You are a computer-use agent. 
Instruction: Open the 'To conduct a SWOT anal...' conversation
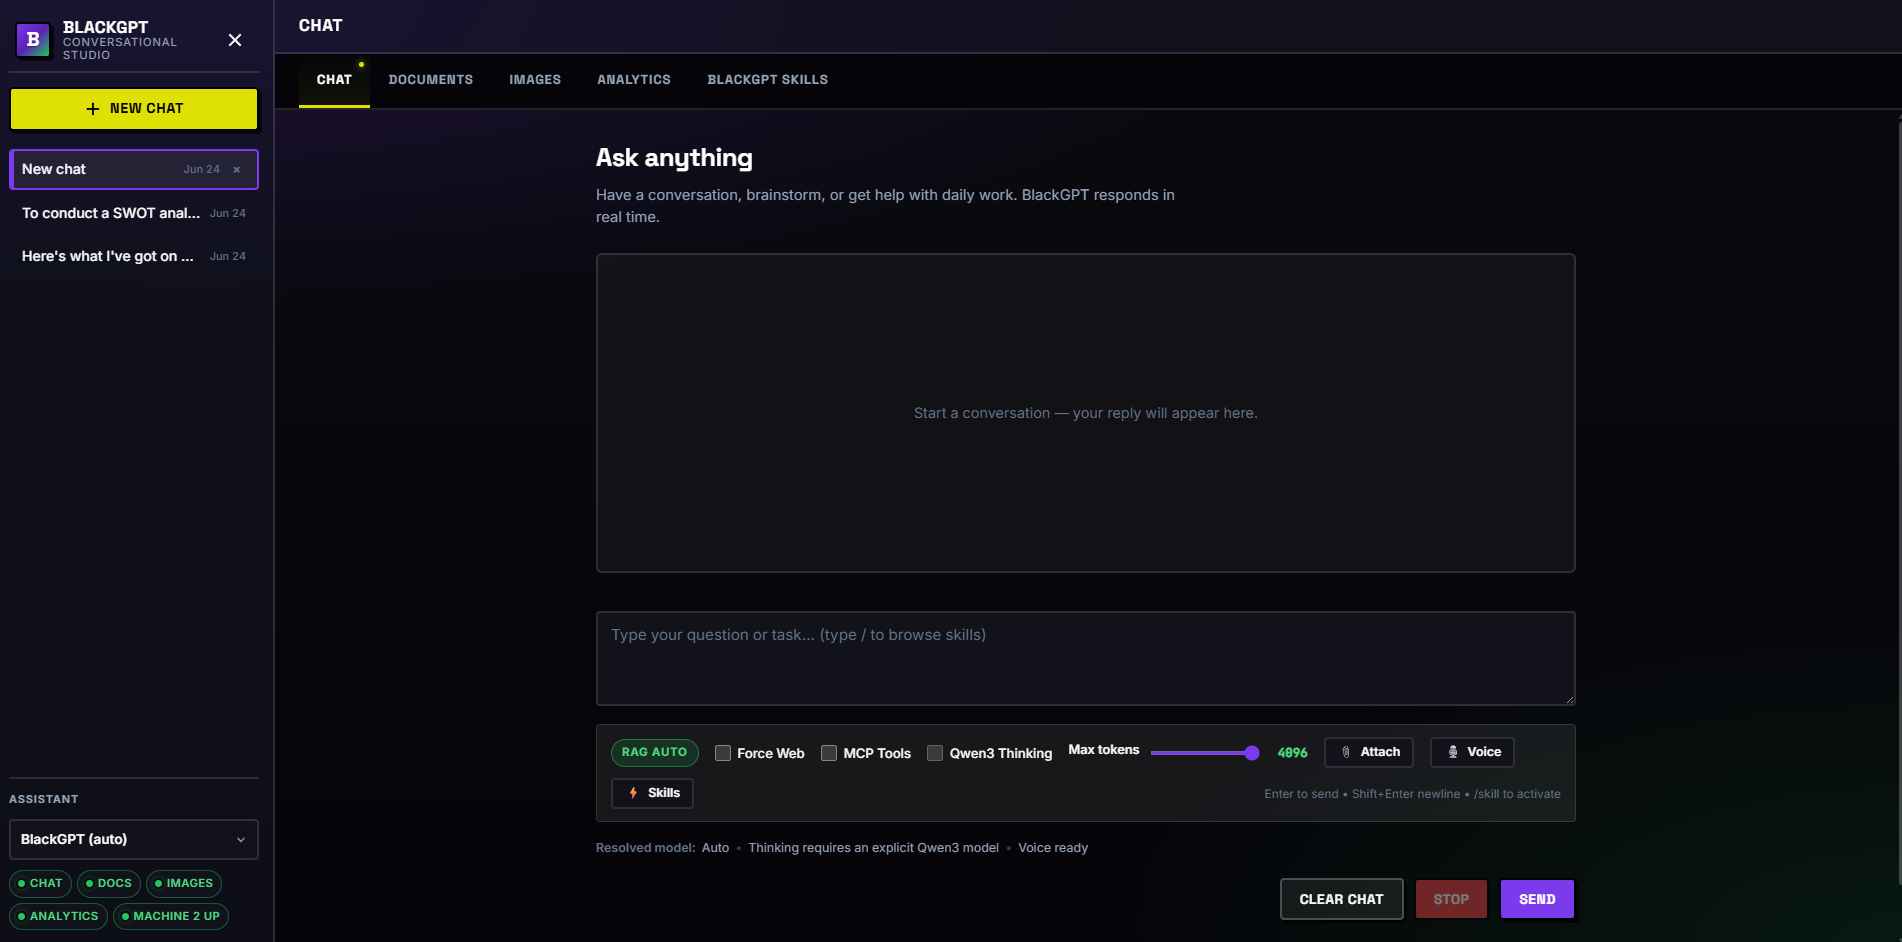point(134,213)
